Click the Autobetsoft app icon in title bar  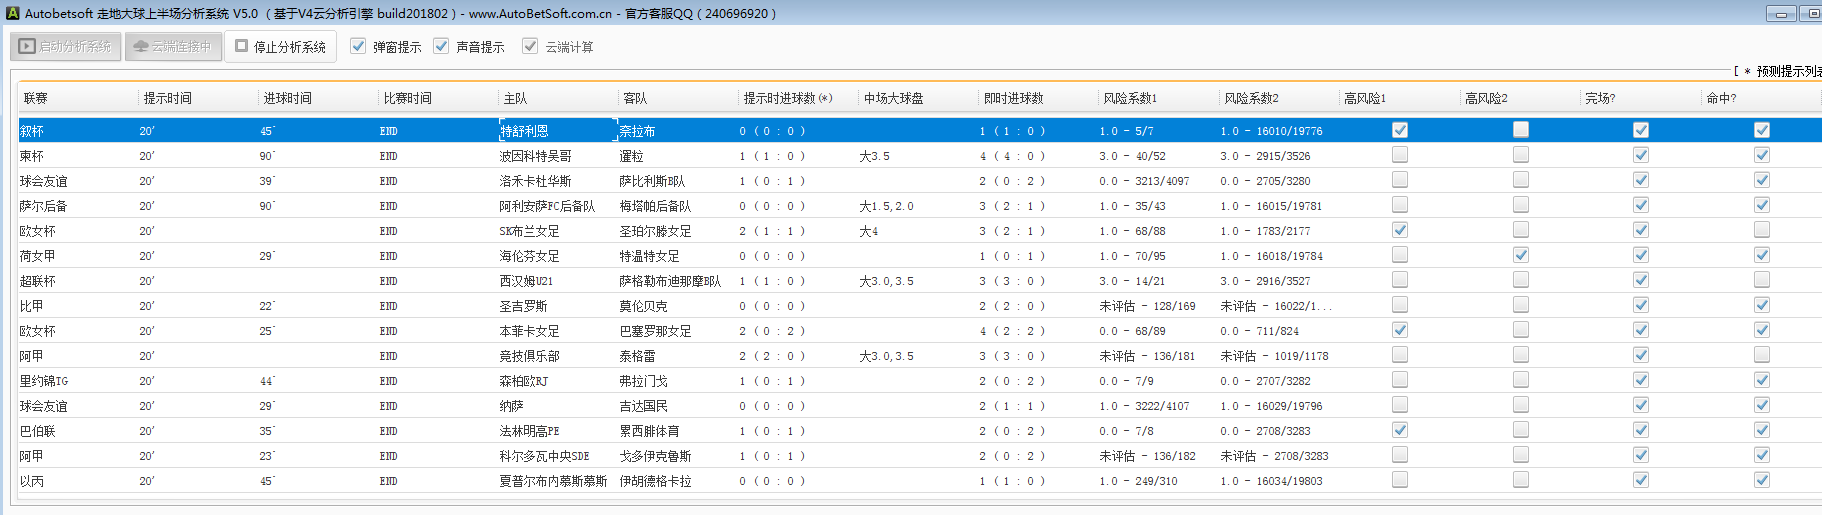(x=13, y=13)
